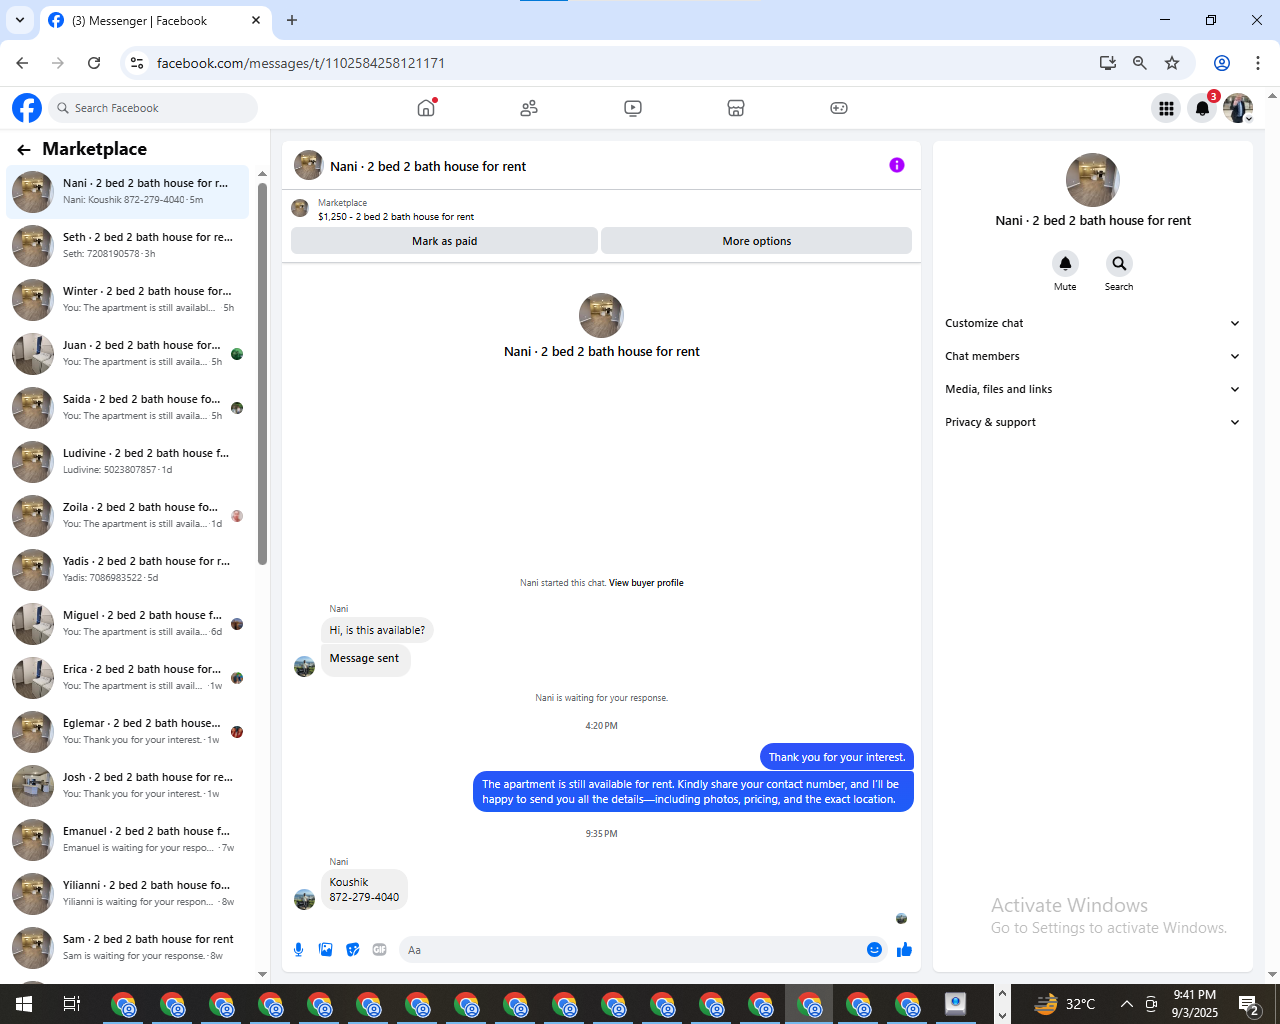1280x1024 pixels.
Task: Open site information icon in address bar
Action: 137,63
